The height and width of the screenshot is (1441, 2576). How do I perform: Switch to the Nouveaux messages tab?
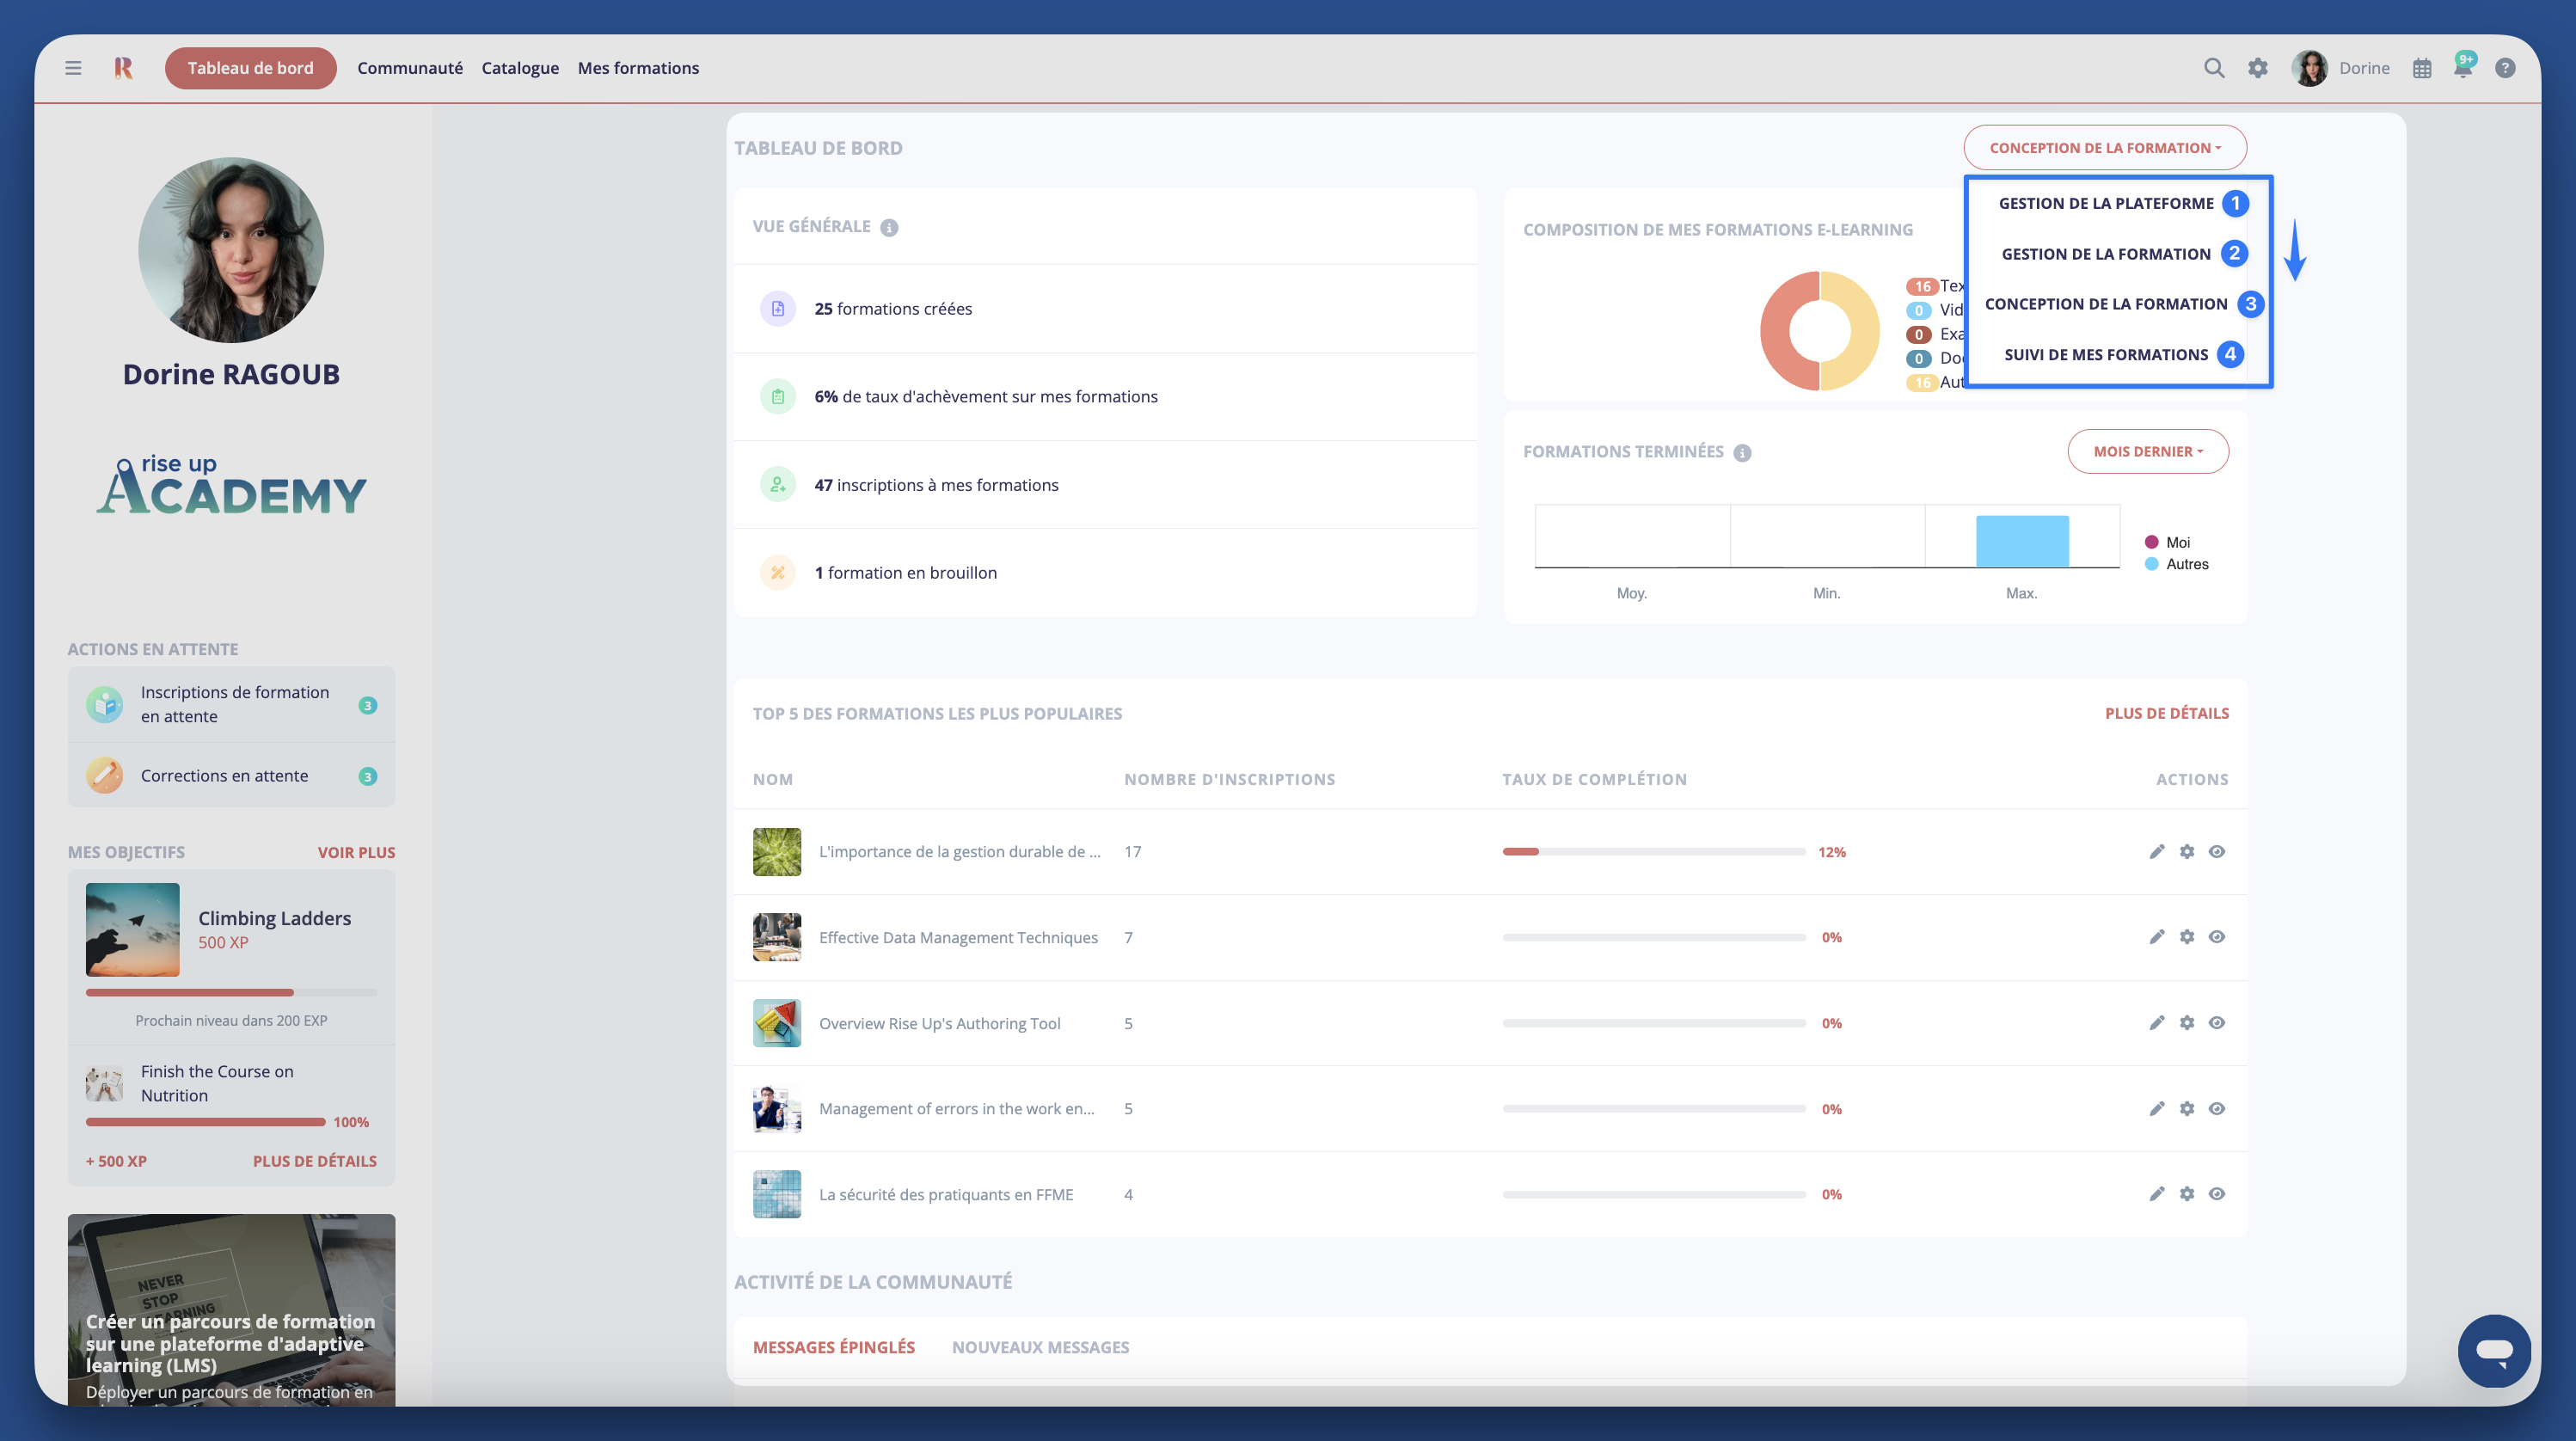pos(1040,1347)
